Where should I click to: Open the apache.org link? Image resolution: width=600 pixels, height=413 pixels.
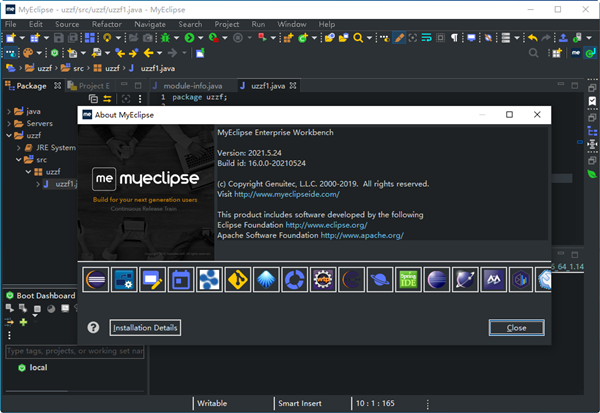(x=362, y=235)
